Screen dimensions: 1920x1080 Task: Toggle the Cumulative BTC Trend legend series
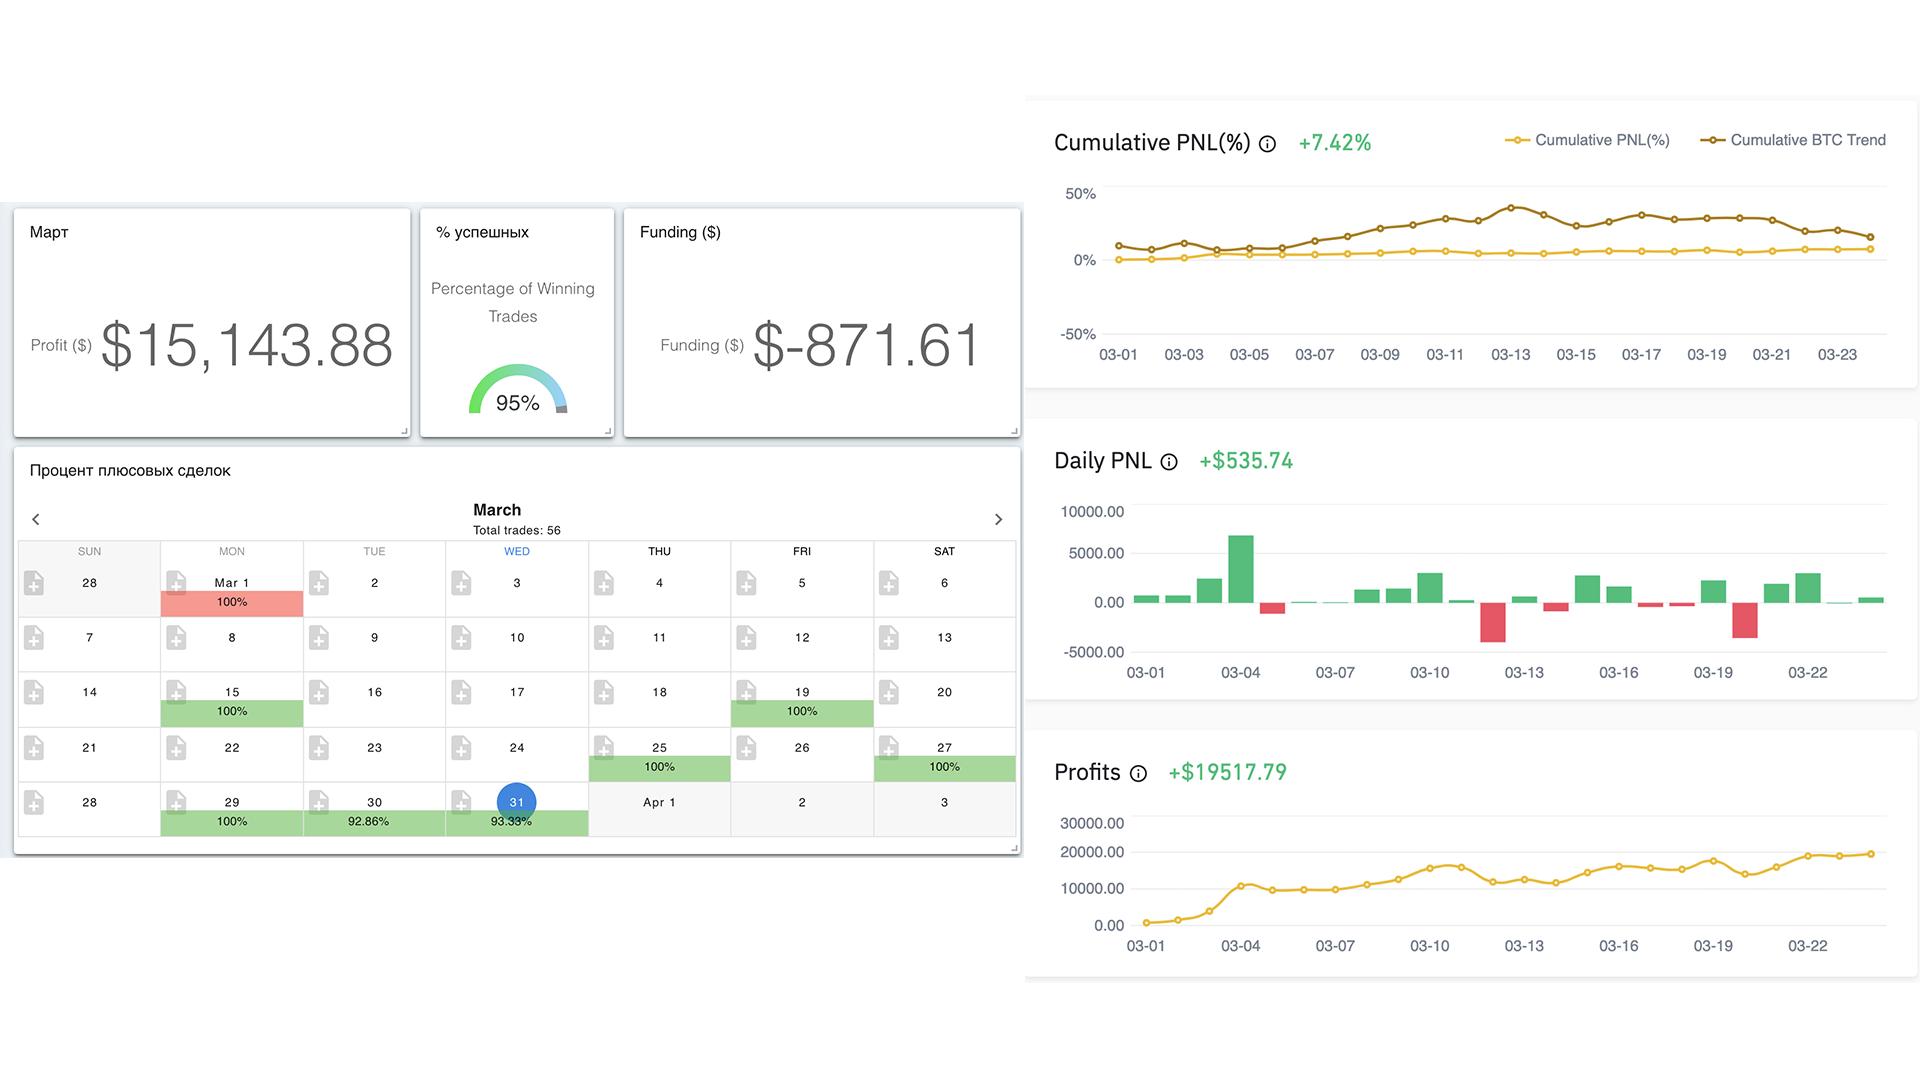tap(1793, 140)
